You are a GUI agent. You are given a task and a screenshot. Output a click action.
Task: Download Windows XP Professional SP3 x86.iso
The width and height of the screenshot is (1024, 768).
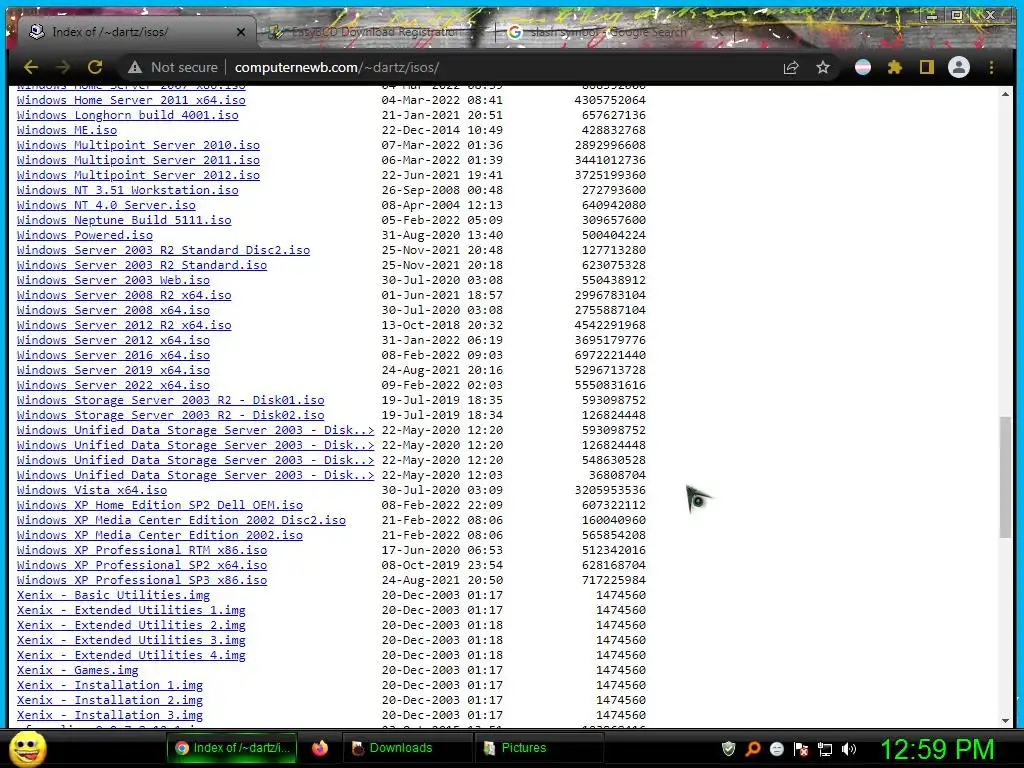coord(142,581)
